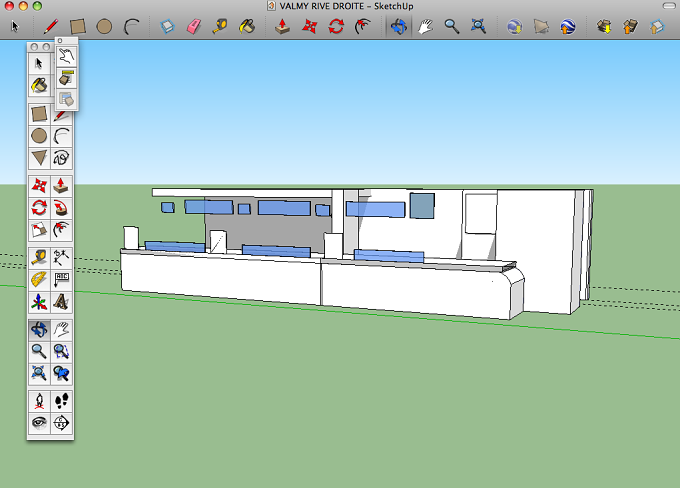Pick the Line pencil tool in top toolbar
The height and width of the screenshot is (488, 680).
click(x=51, y=26)
